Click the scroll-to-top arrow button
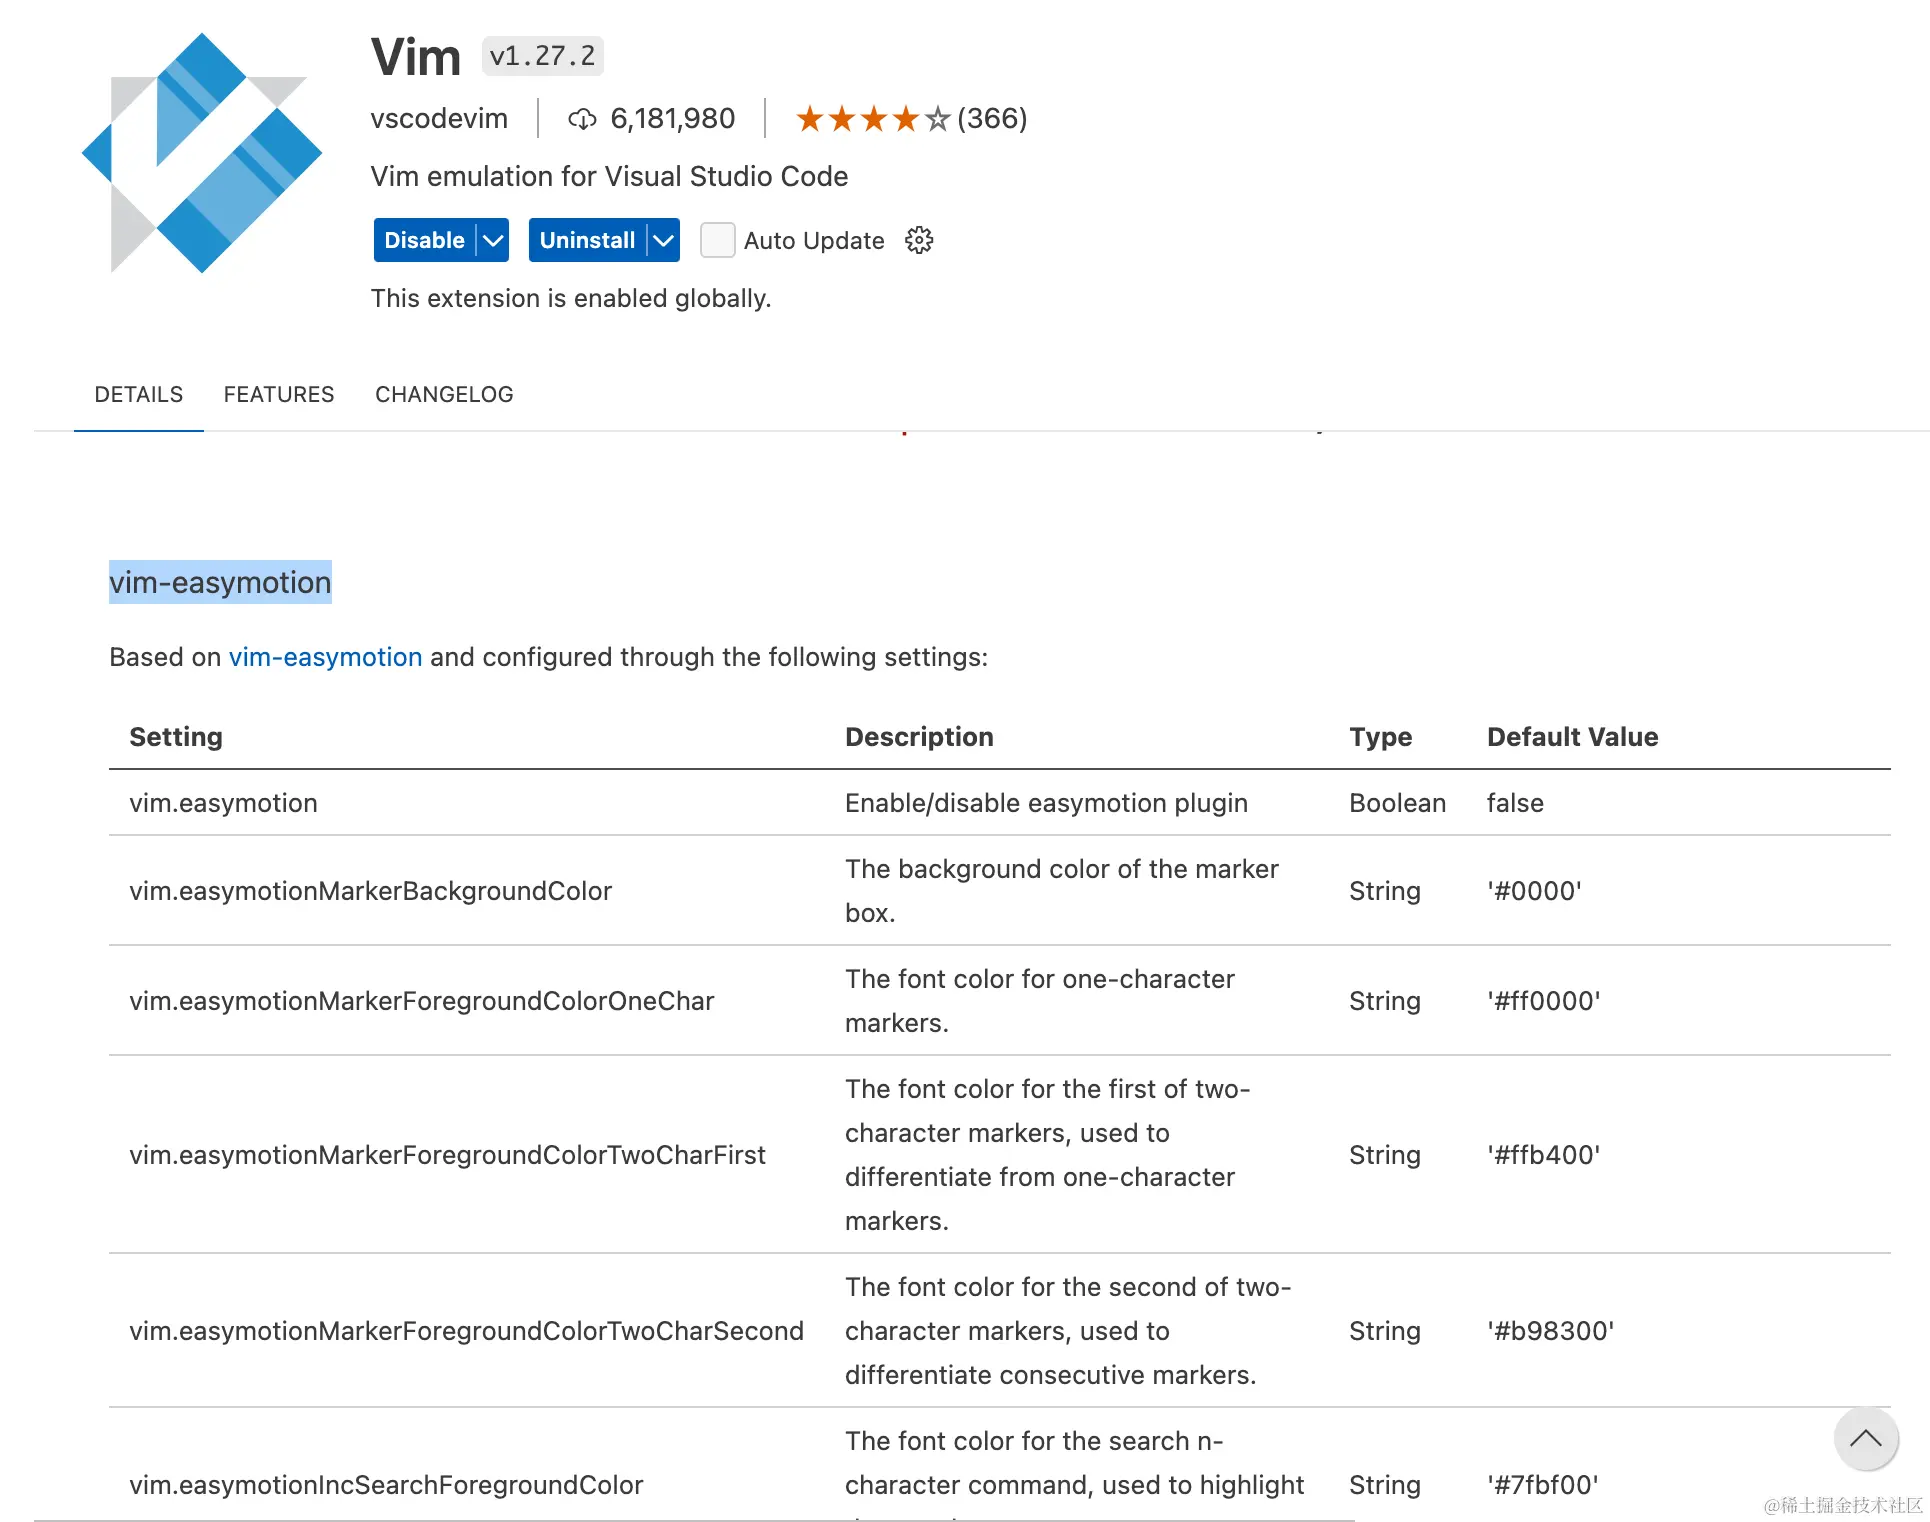This screenshot has height=1522, width=1930. click(1864, 1439)
